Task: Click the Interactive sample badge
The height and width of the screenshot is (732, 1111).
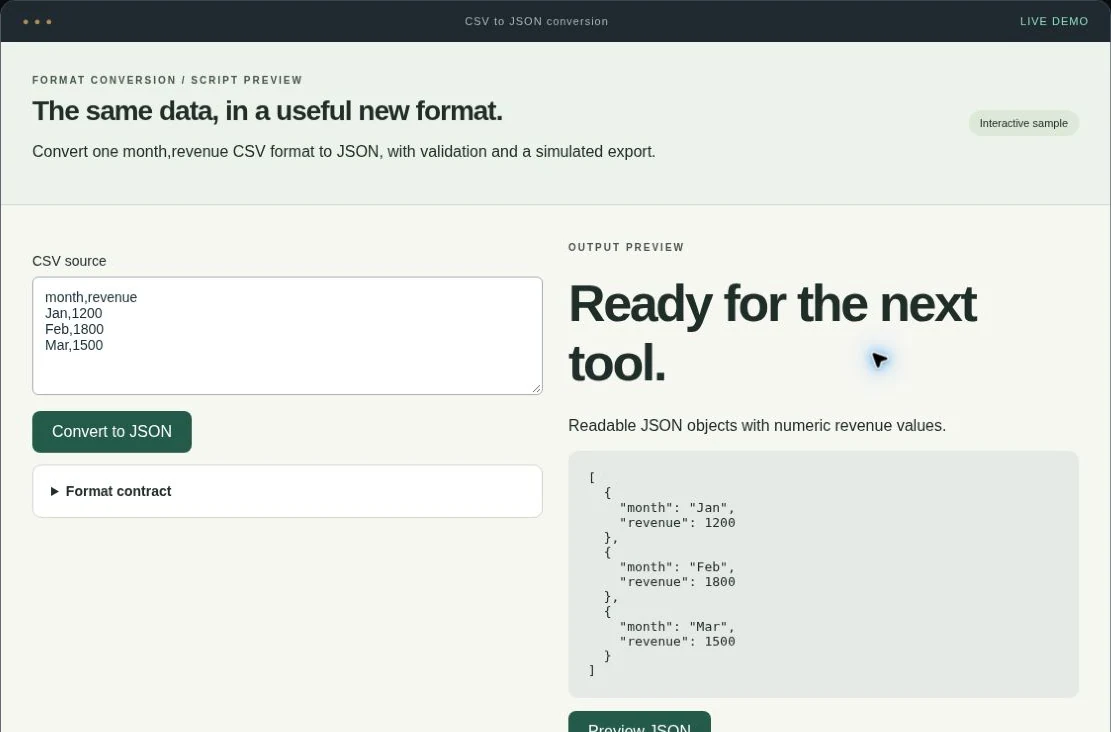Action: pyautogui.click(x=1023, y=123)
